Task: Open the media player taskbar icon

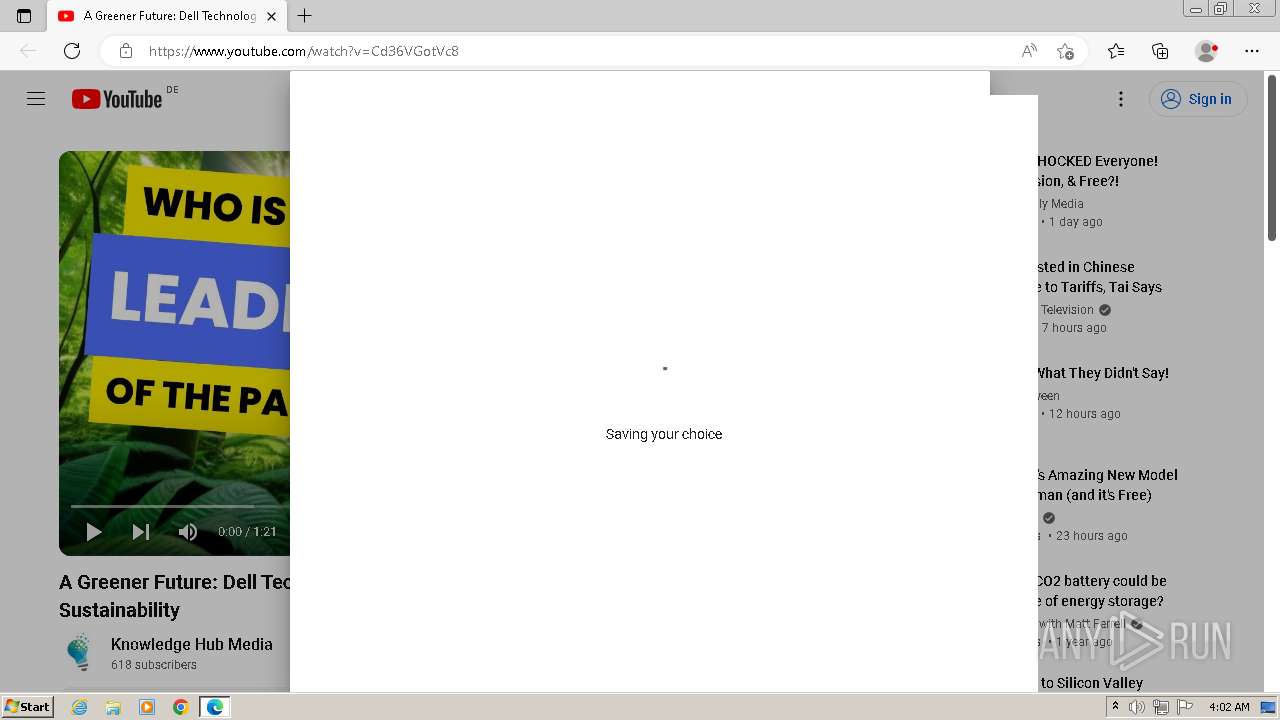Action: point(147,707)
